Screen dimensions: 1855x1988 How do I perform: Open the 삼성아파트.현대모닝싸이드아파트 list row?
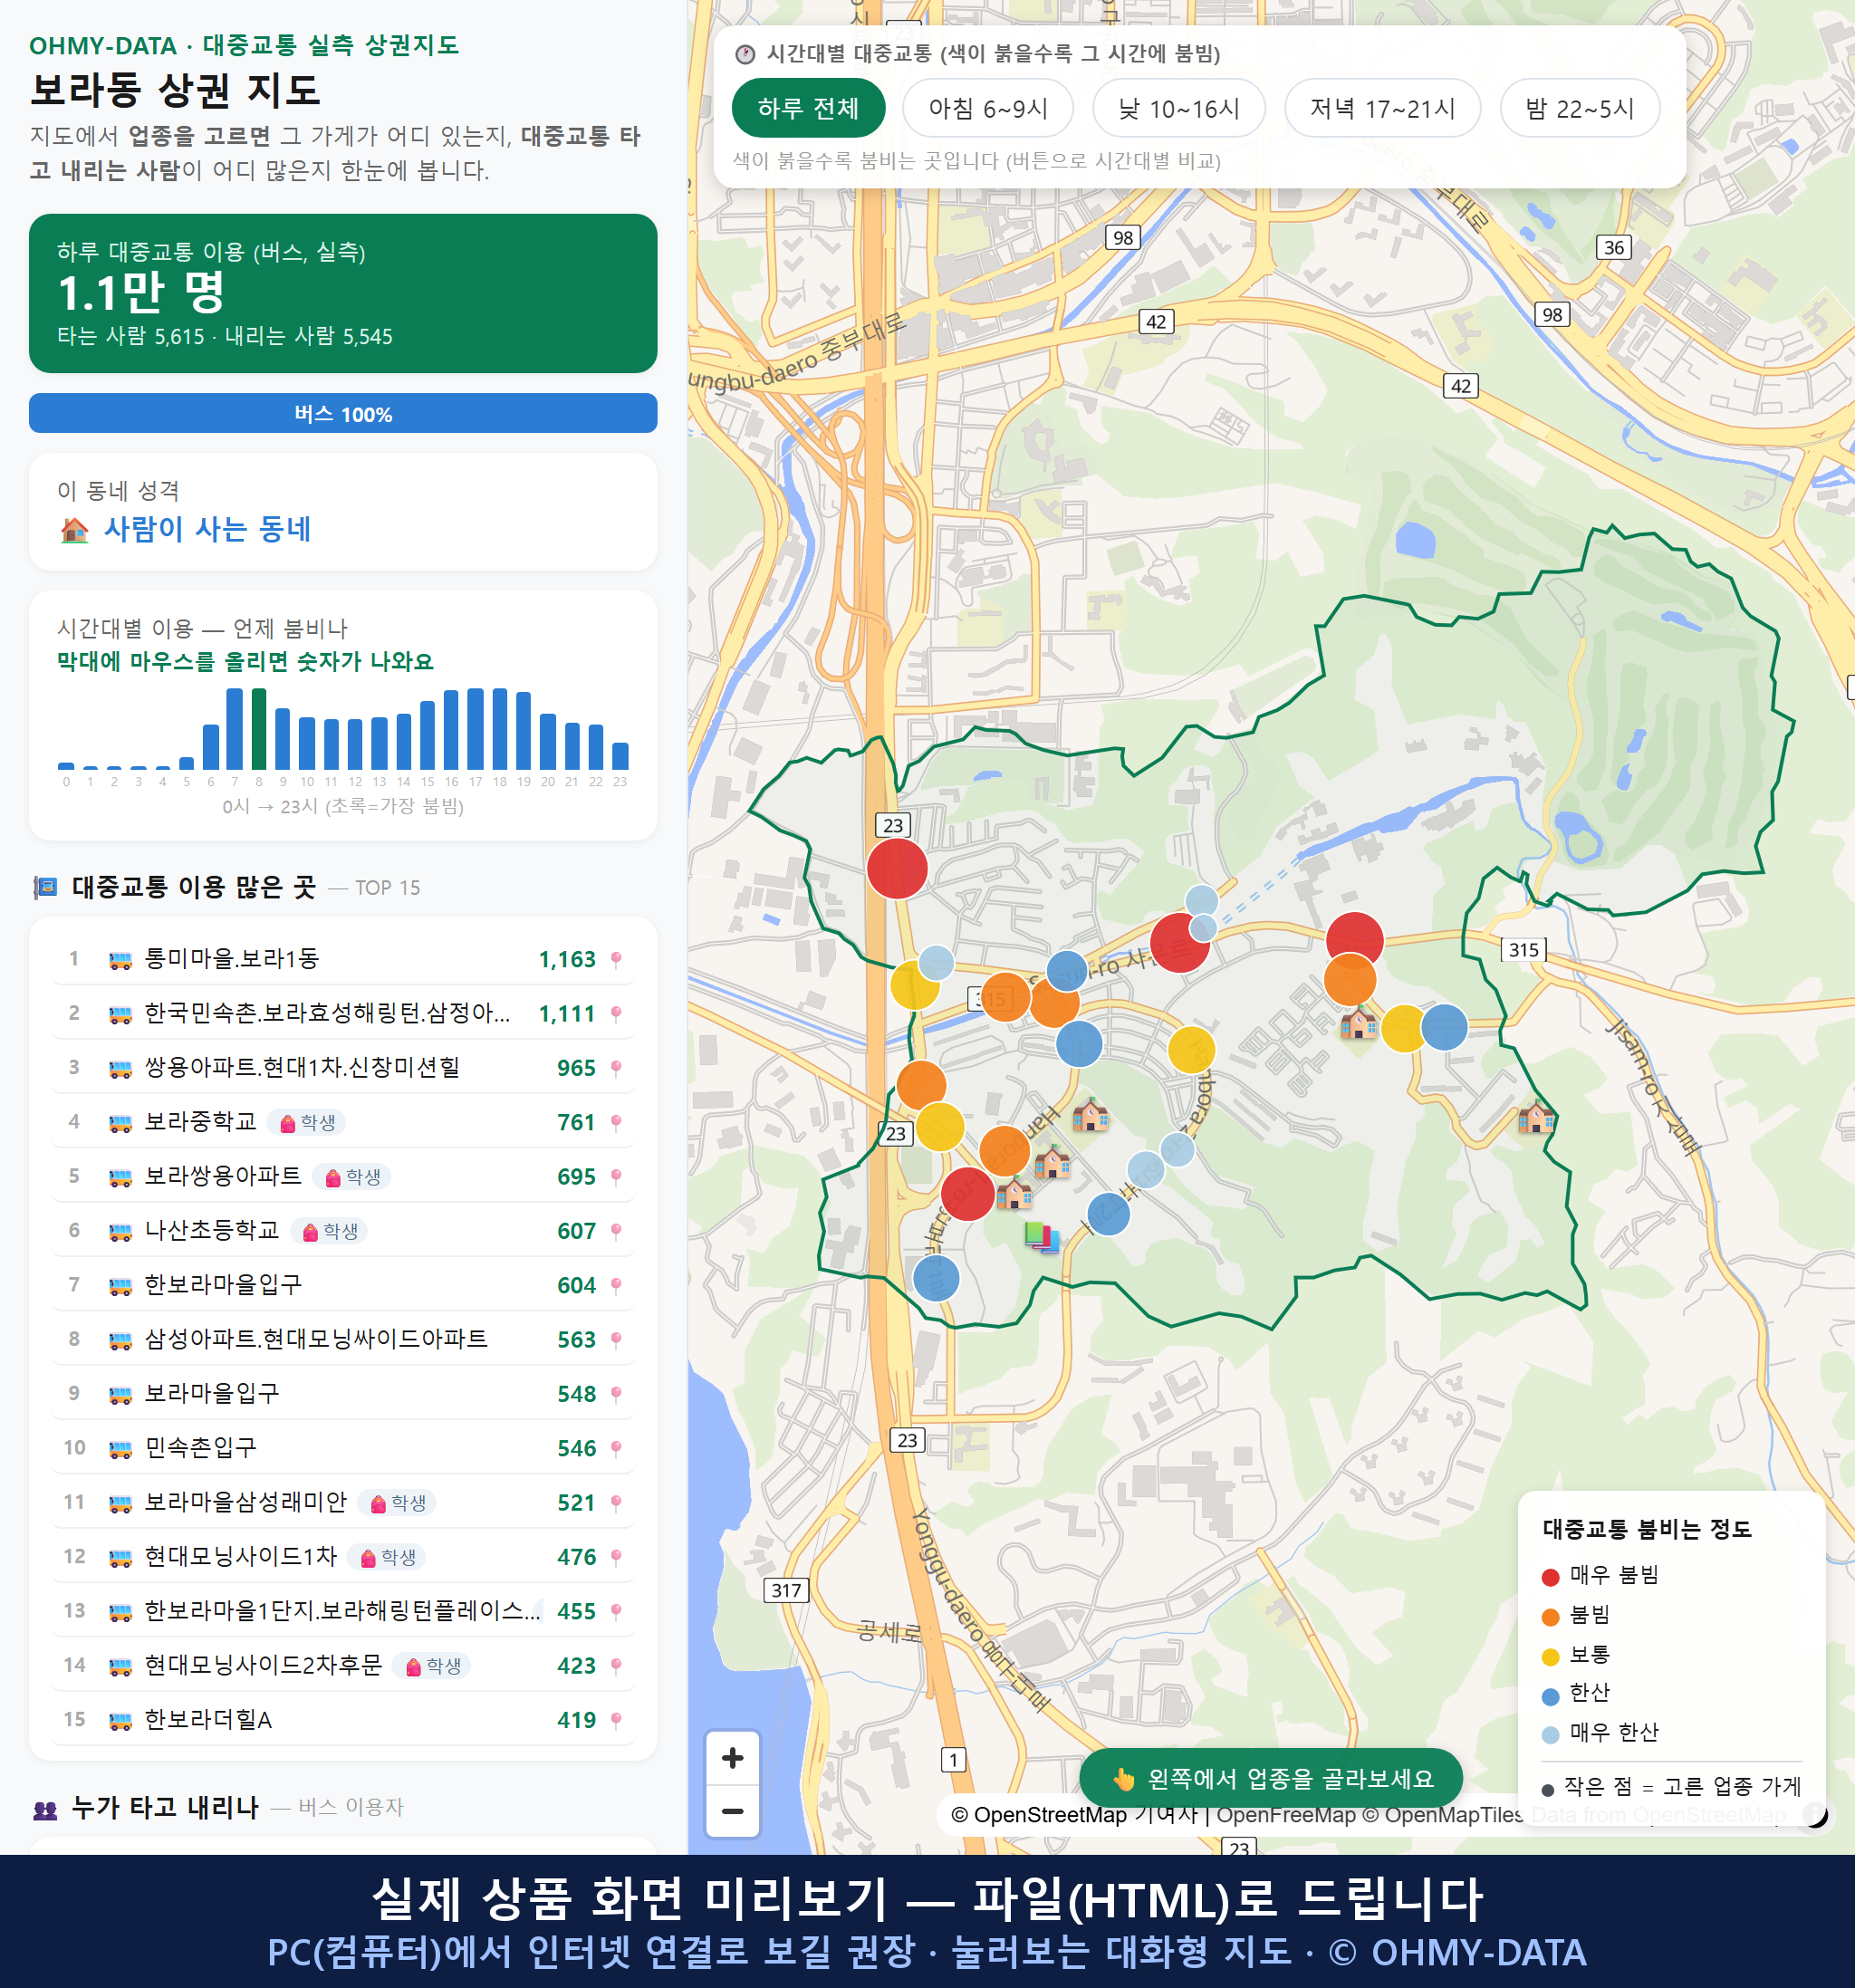343,1339
